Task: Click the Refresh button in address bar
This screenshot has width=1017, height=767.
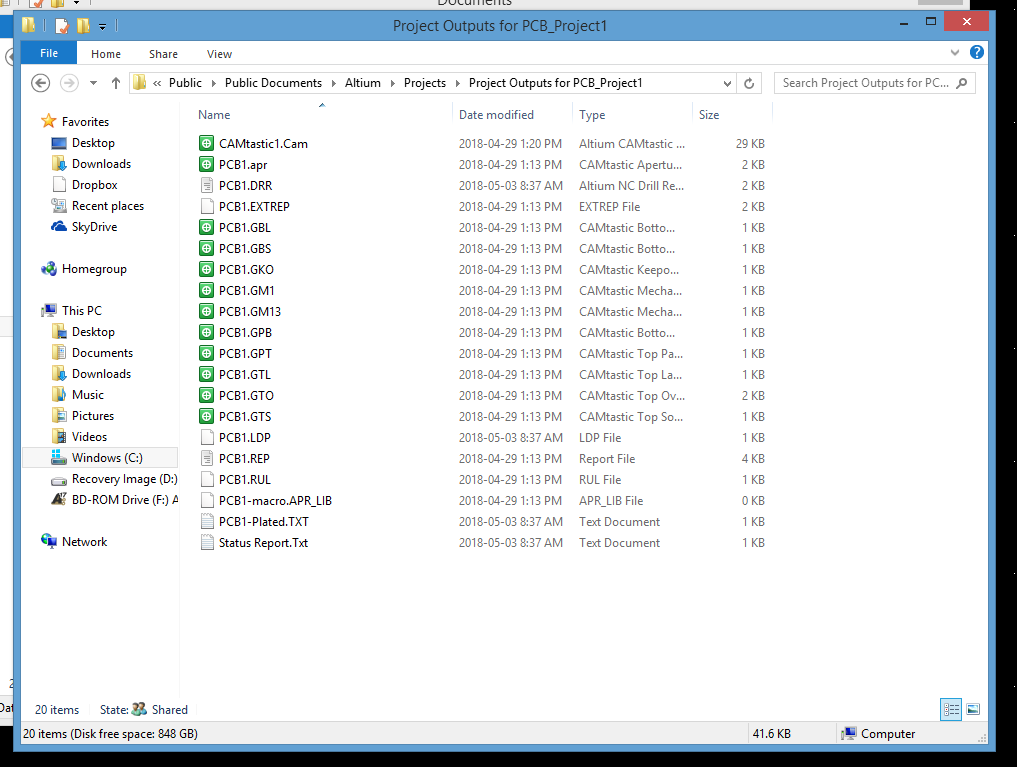Action: (x=749, y=83)
